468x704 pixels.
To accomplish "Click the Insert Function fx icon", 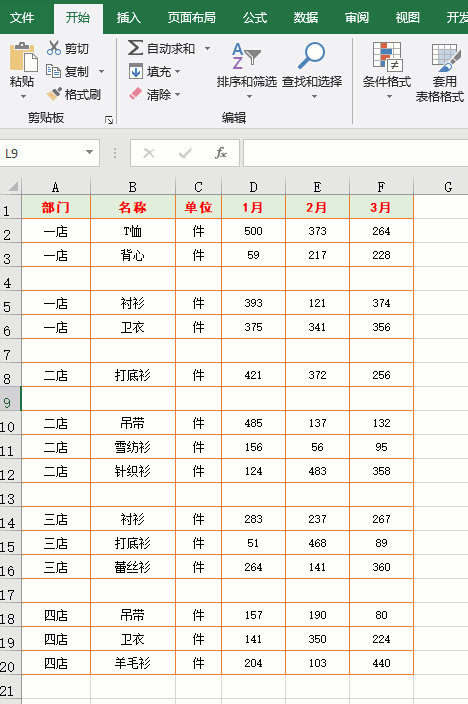I will pos(221,153).
